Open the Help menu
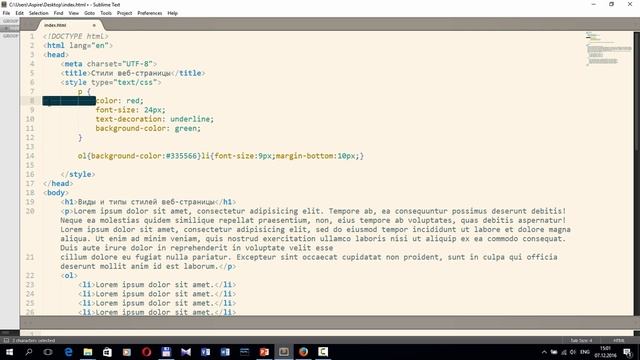 (x=173, y=13)
